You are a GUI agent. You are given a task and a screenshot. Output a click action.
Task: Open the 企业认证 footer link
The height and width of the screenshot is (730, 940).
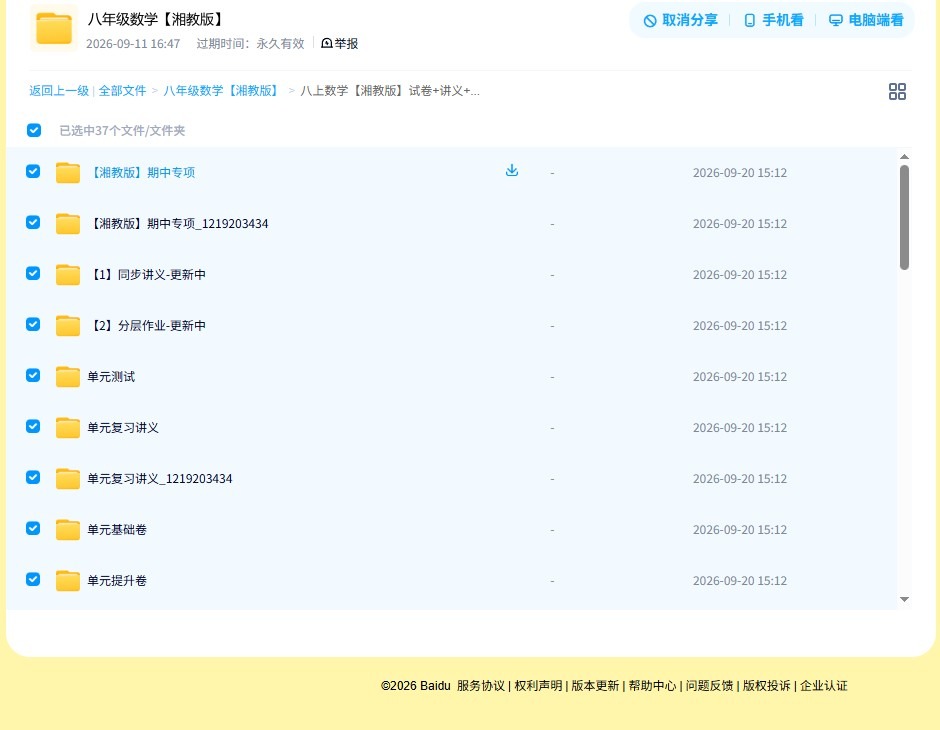coord(824,686)
